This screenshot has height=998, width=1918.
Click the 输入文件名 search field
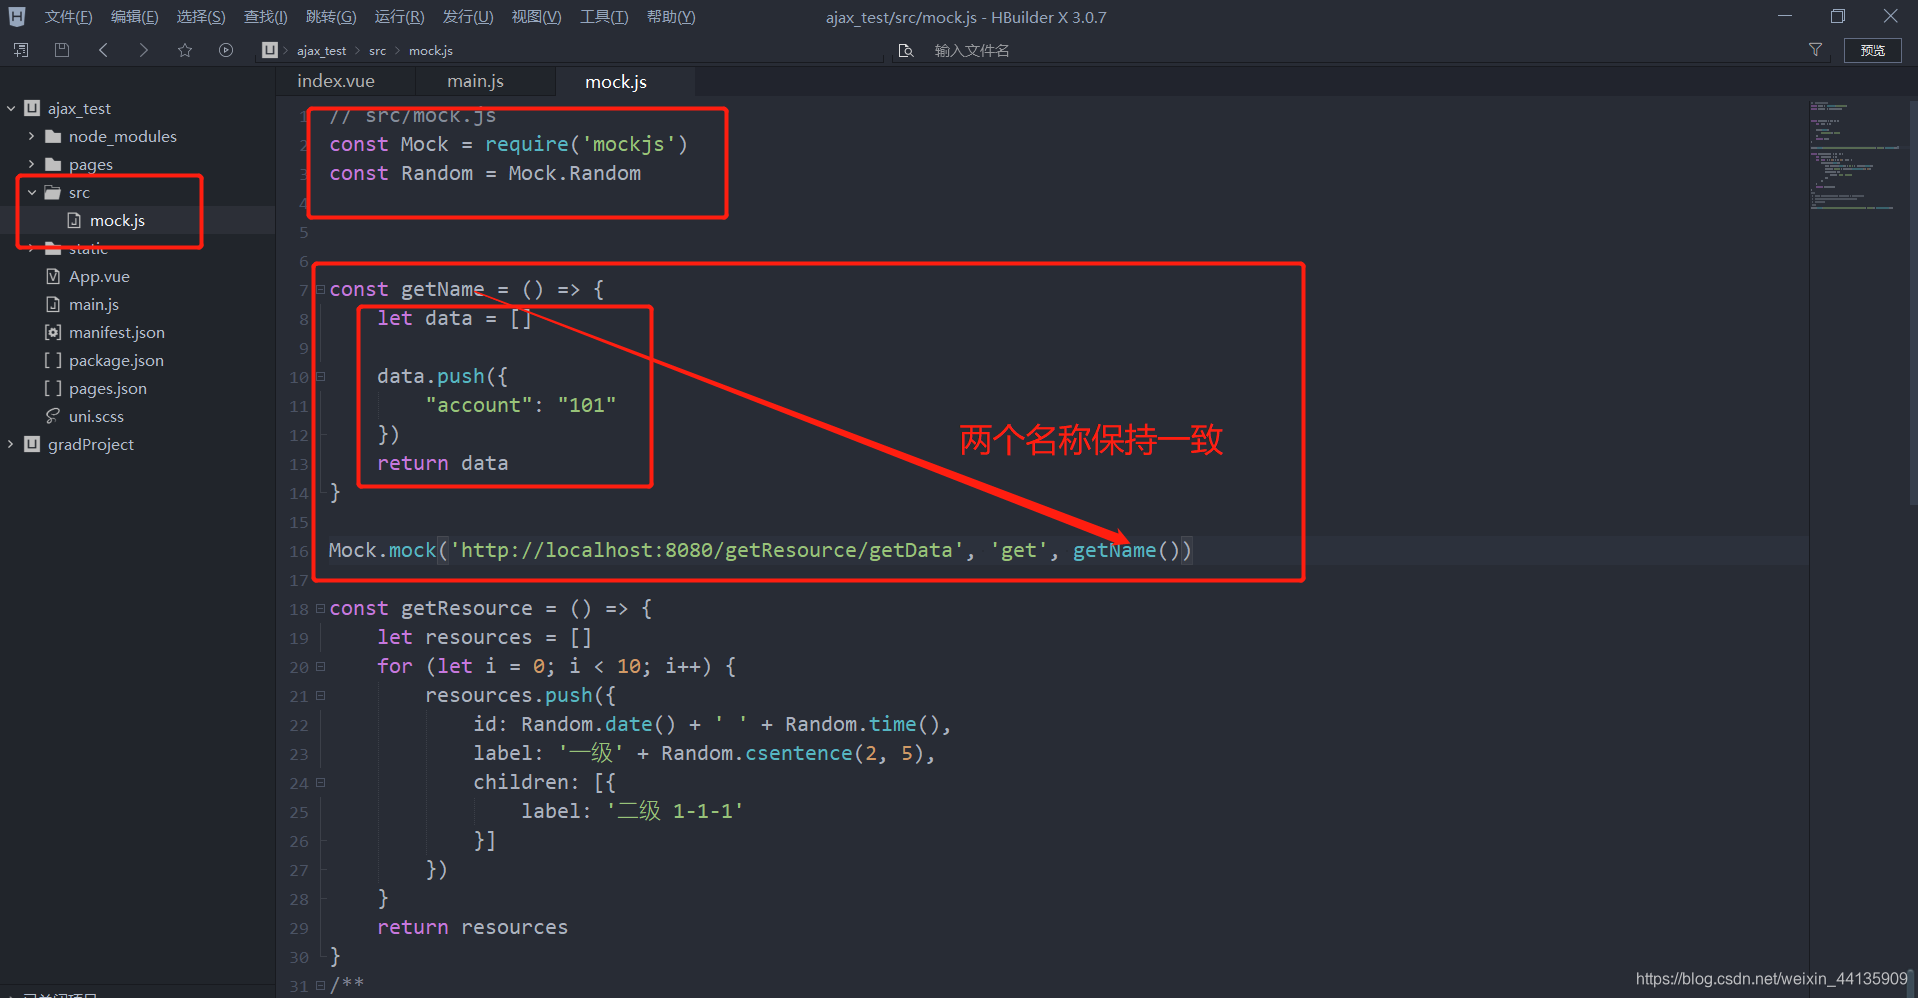coord(1360,50)
